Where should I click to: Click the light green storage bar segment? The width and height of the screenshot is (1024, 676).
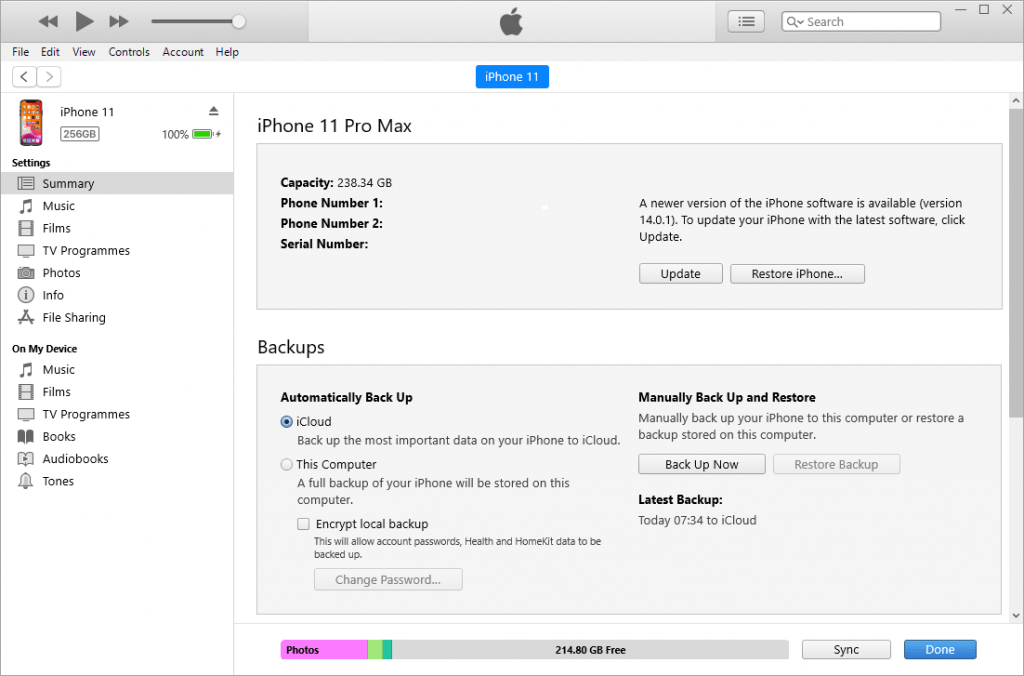pos(375,650)
